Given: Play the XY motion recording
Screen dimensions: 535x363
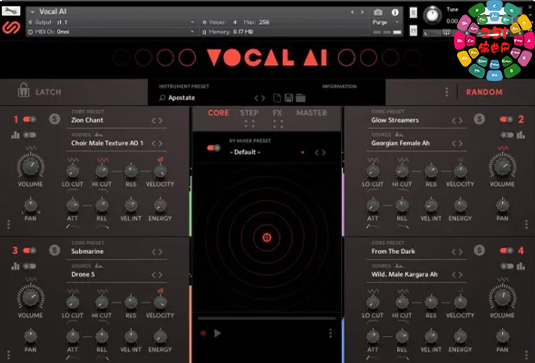Looking at the screenshot, I should pyautogui.click(x=217, y=333).
